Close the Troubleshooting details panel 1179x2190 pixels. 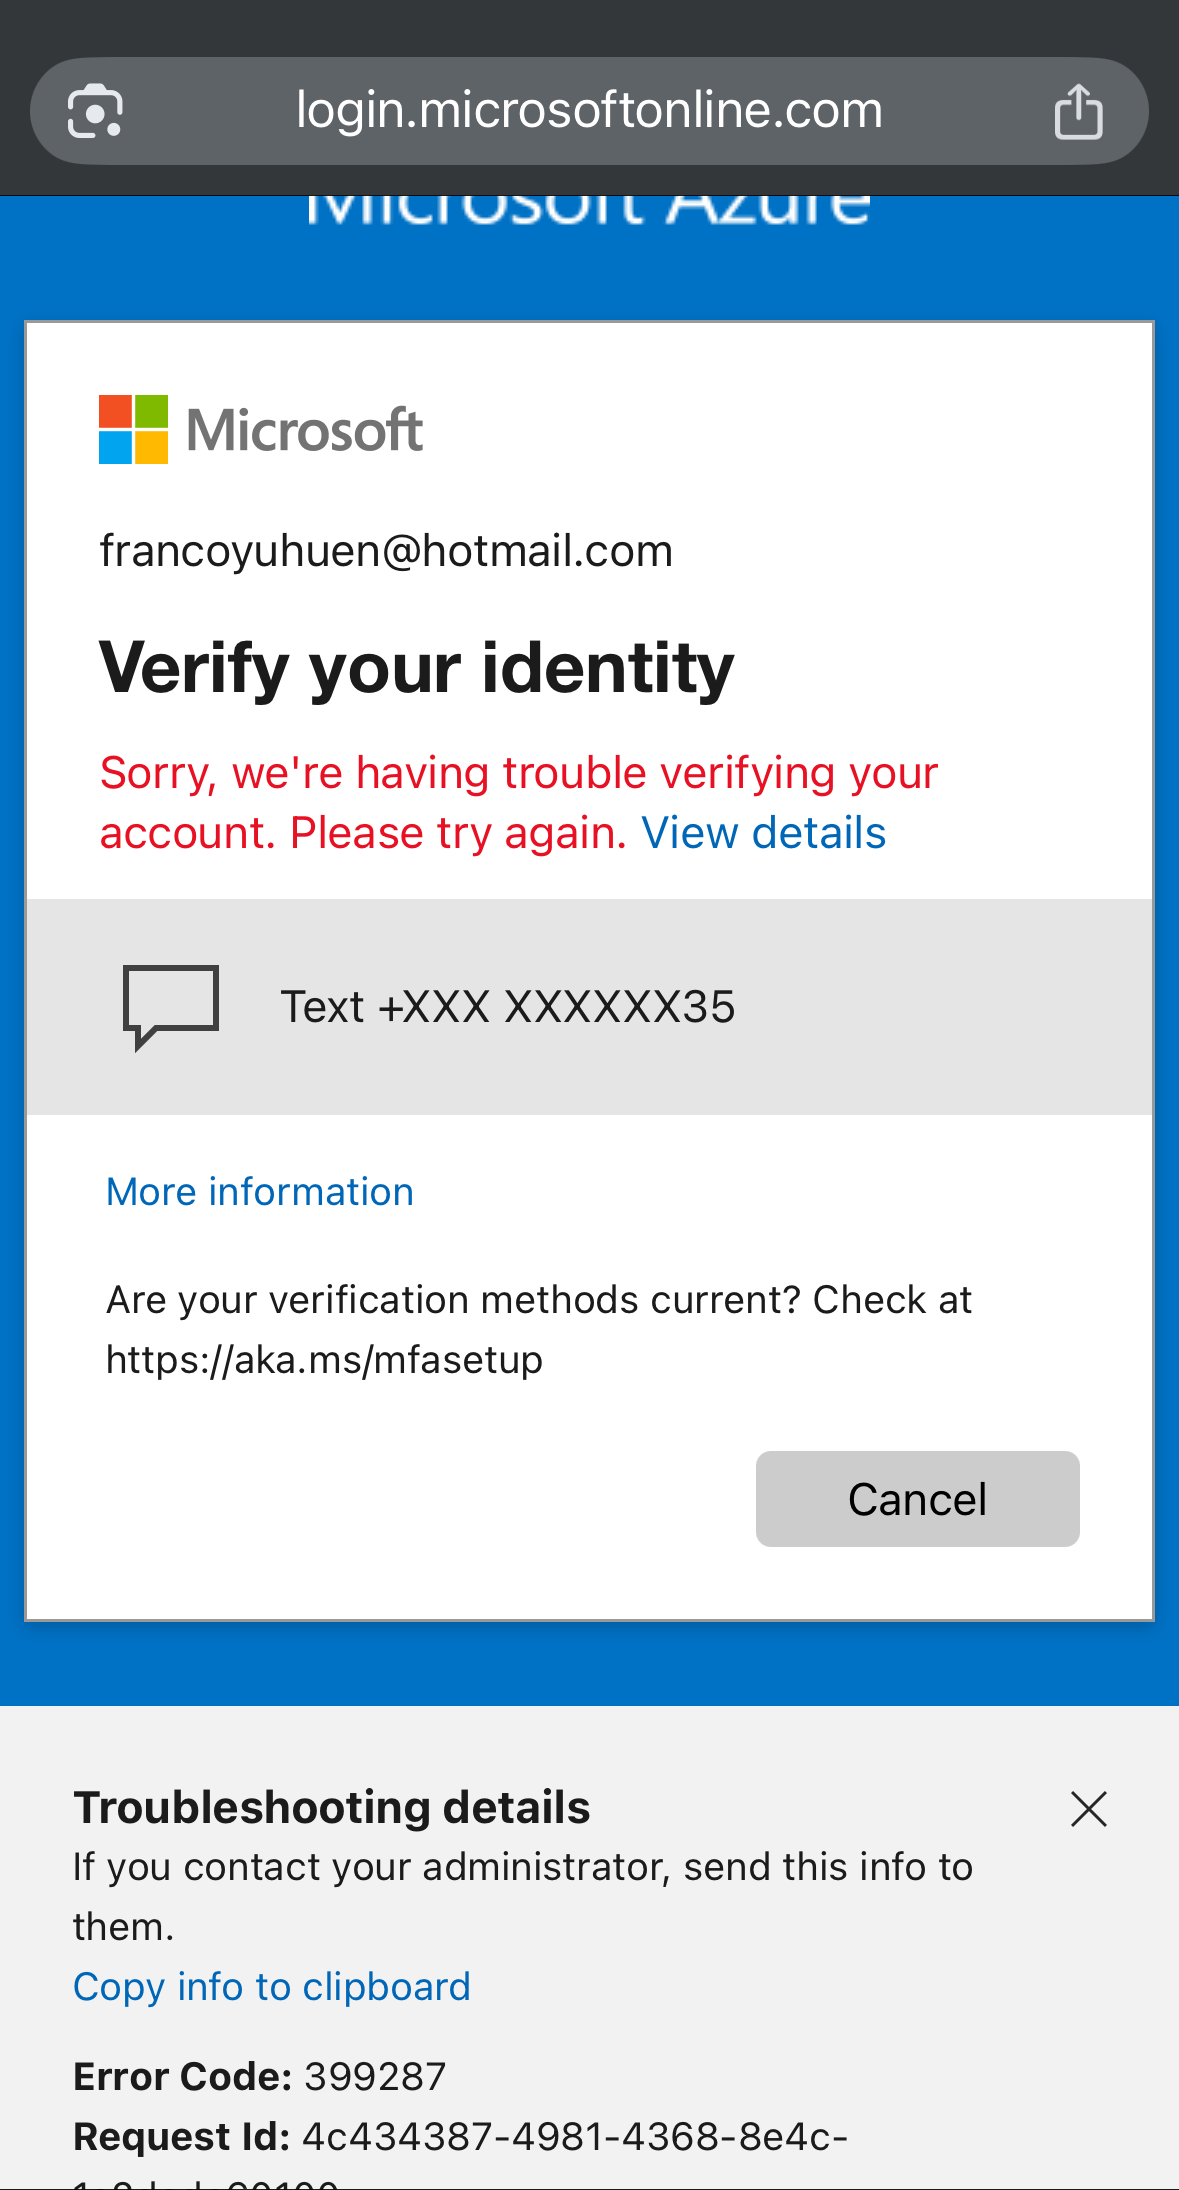tap(1088, 1809)
